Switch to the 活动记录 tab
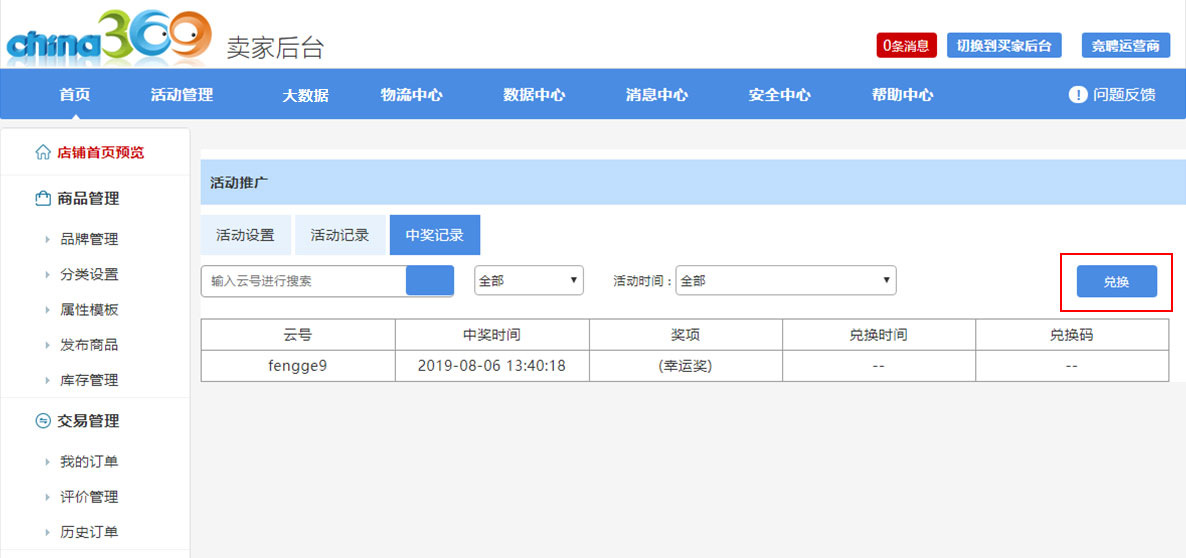This screenshot has width=1186, height=558. (x=340, y=235)
